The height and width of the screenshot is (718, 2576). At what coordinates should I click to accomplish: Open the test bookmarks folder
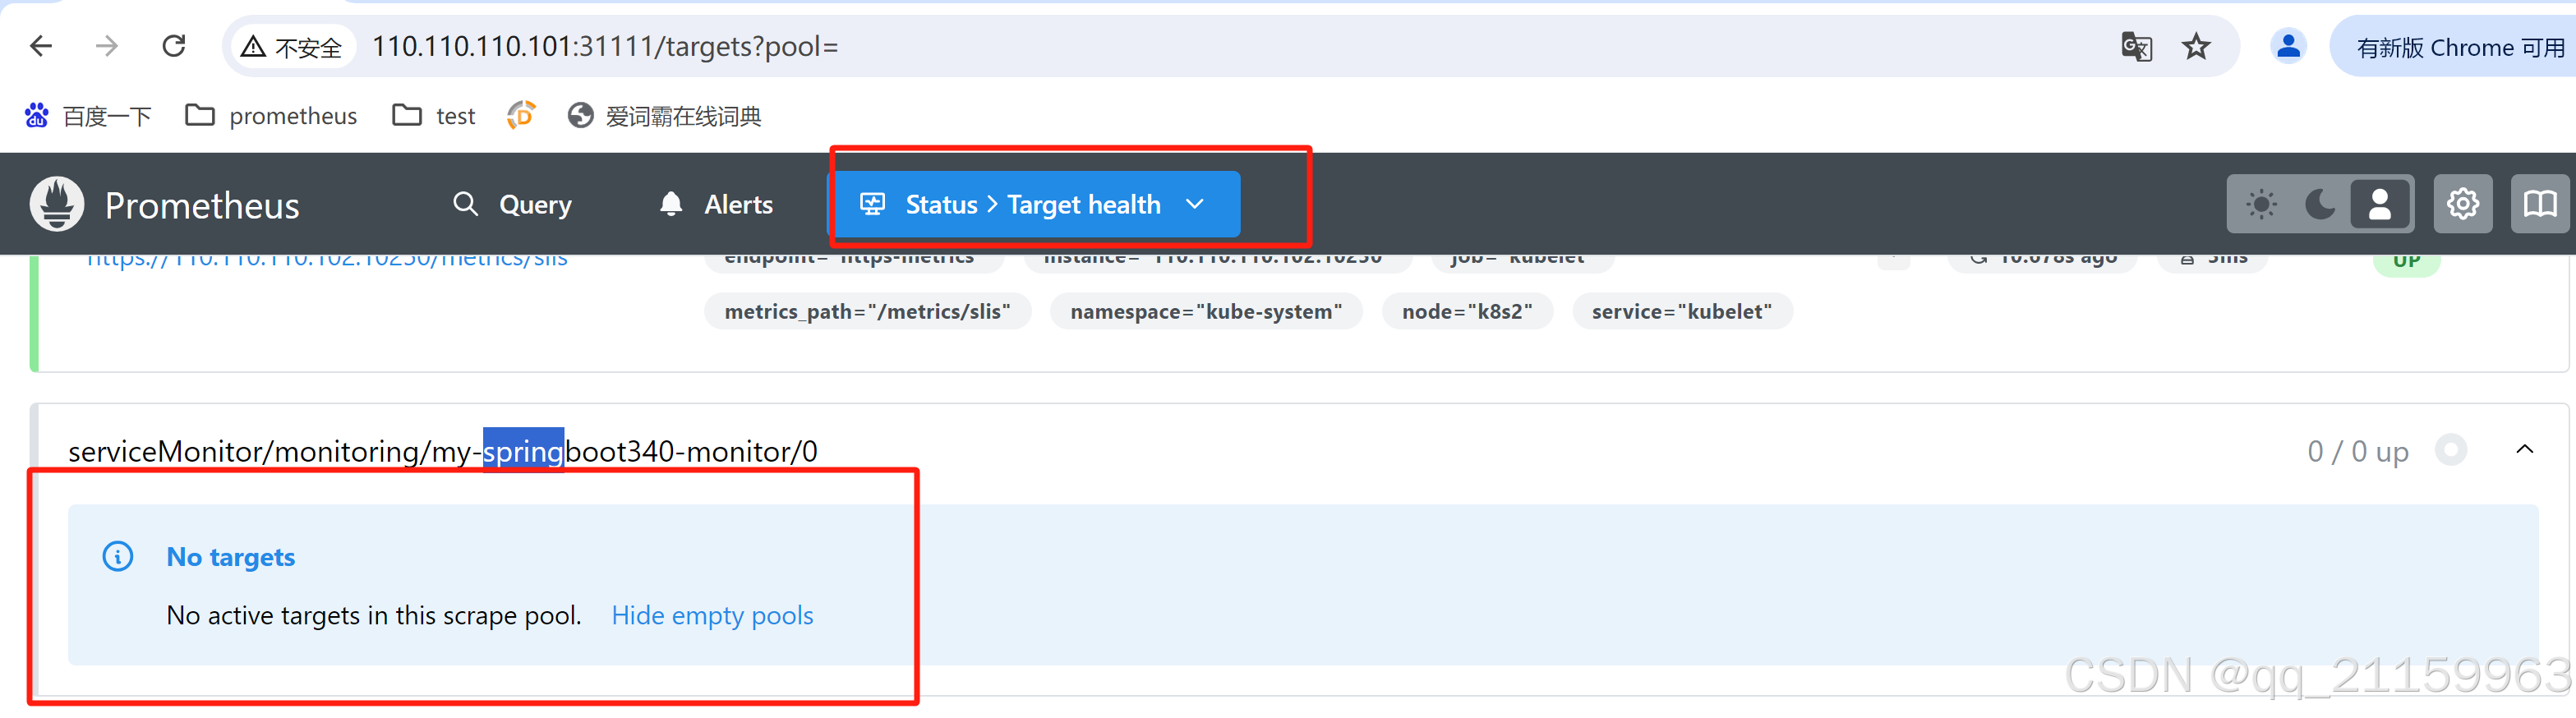(x=434, y=116)
